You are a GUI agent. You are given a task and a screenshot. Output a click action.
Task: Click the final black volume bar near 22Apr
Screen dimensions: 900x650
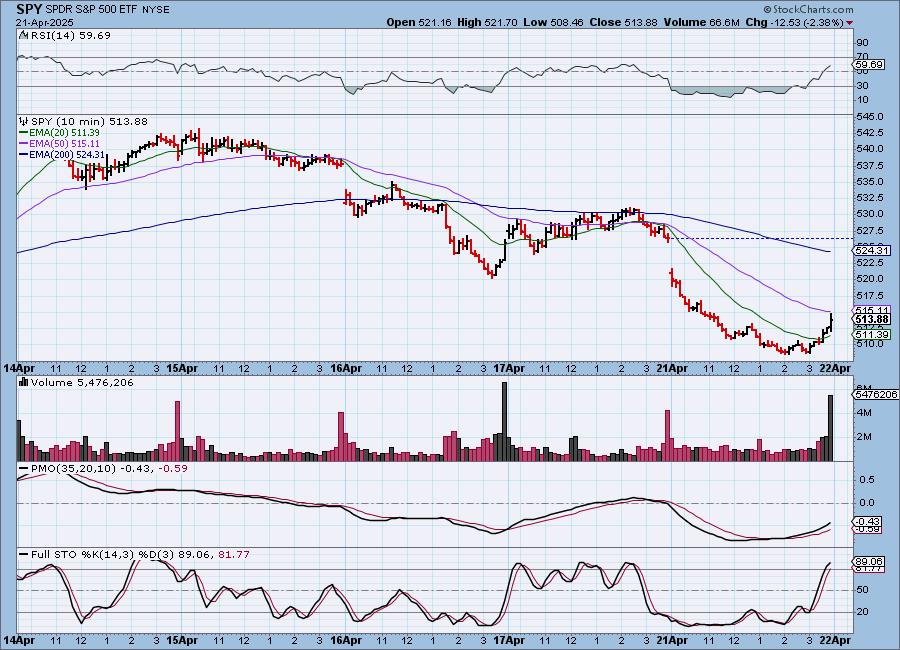coord(830,428)
